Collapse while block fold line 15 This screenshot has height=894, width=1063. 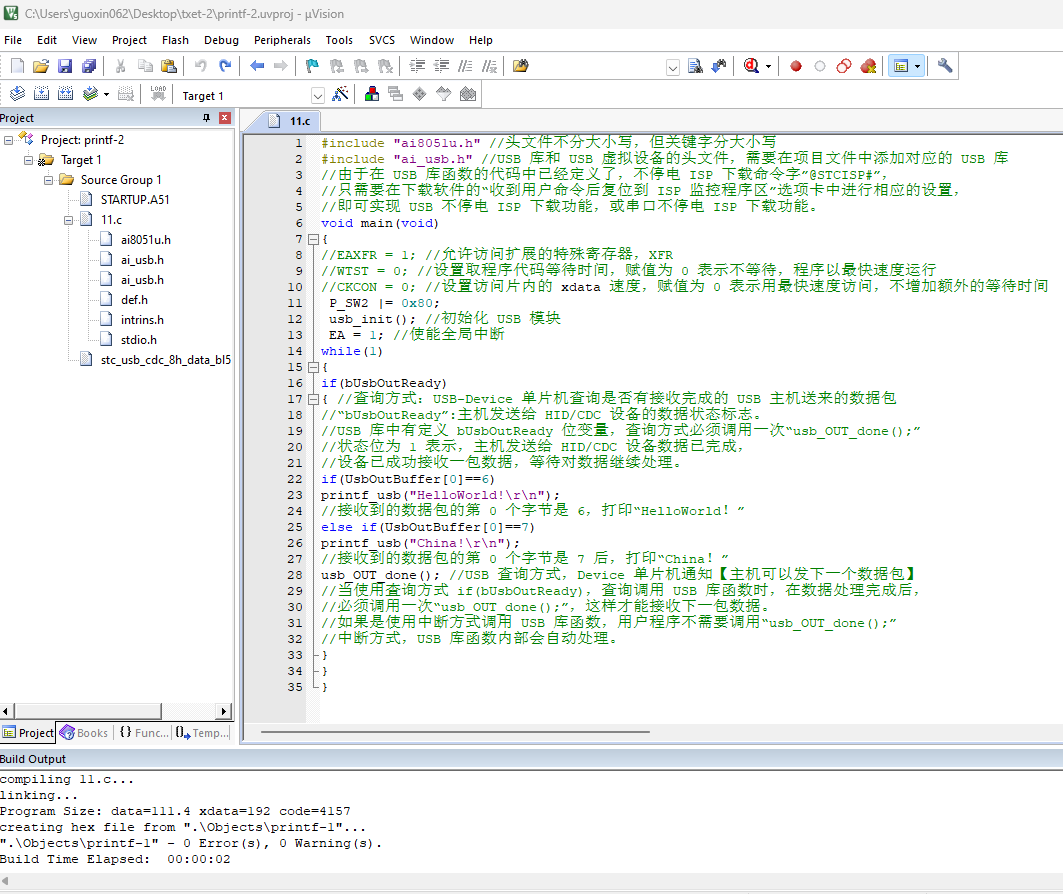click(313, 367)
